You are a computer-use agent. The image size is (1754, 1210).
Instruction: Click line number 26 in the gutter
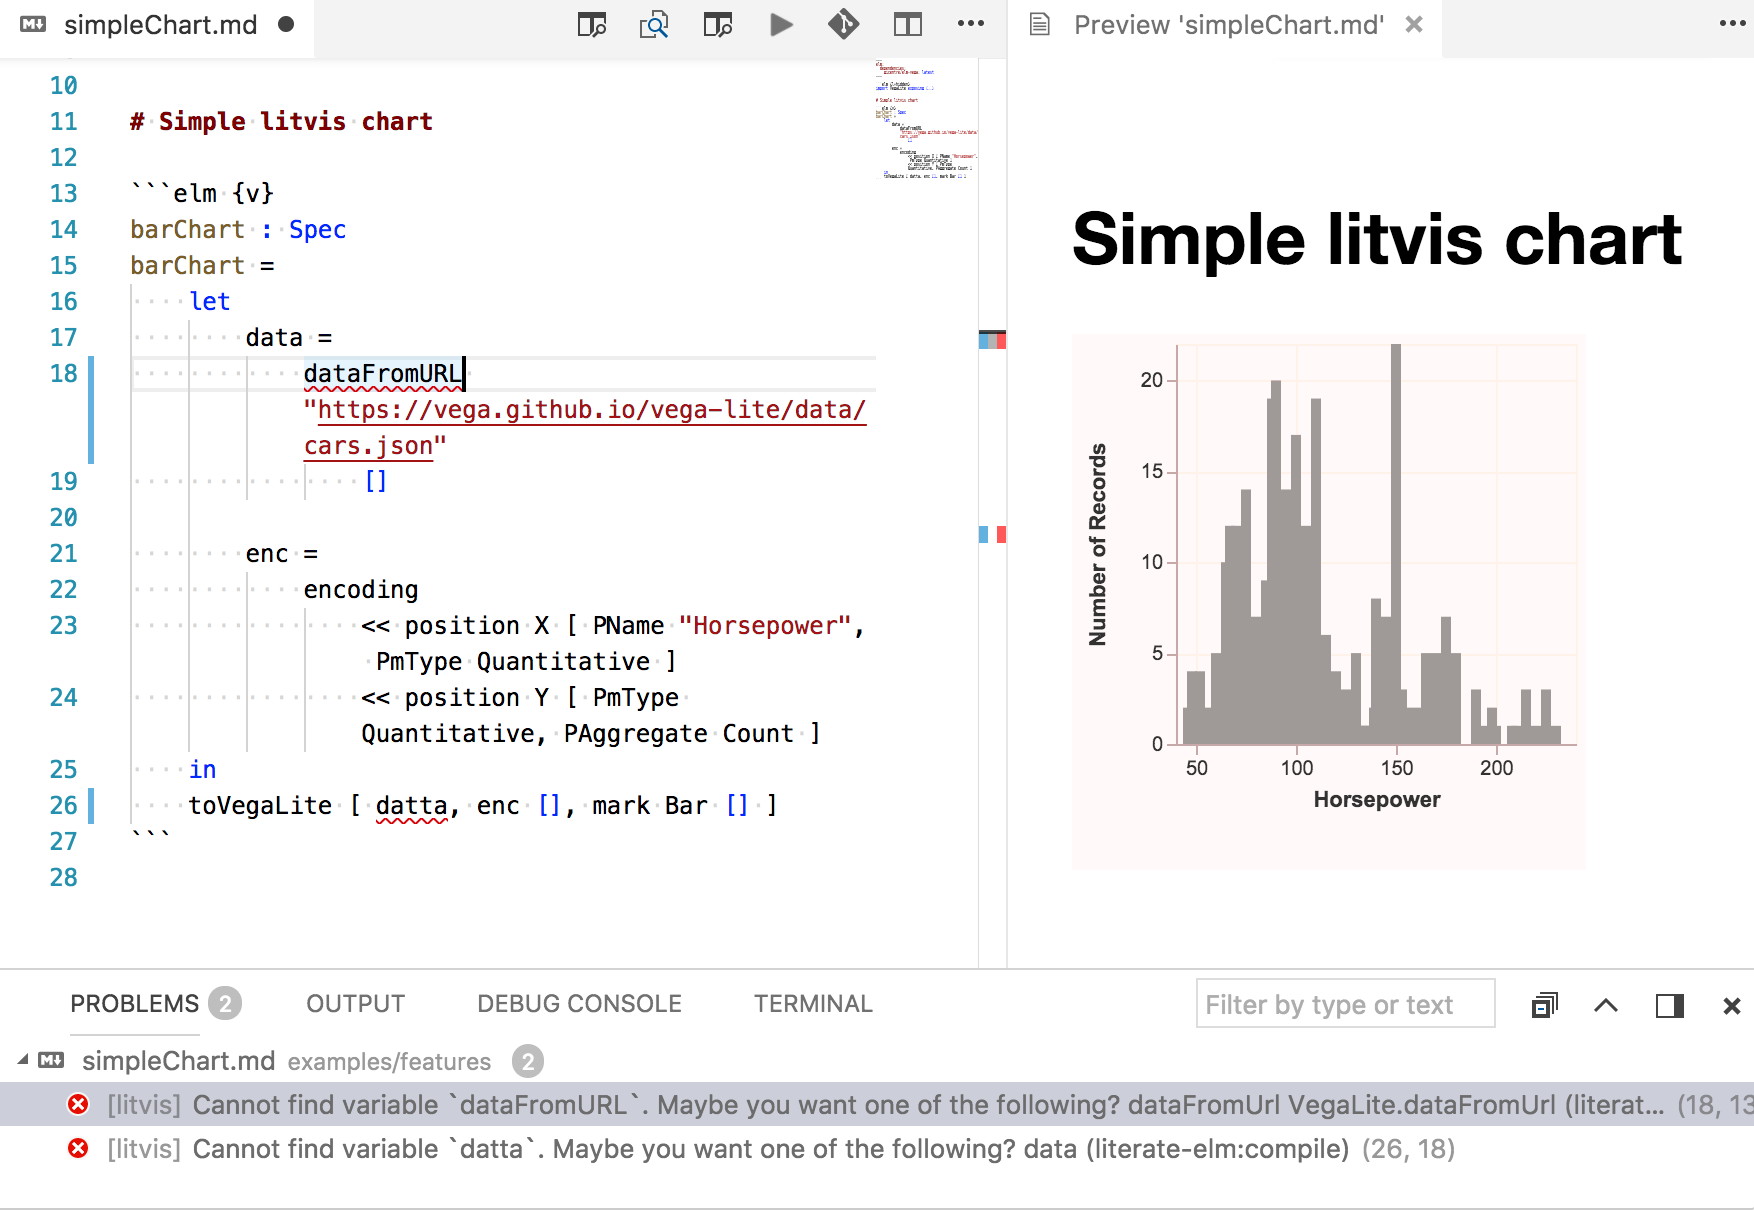pyautogui.click(x=63, y=805)
